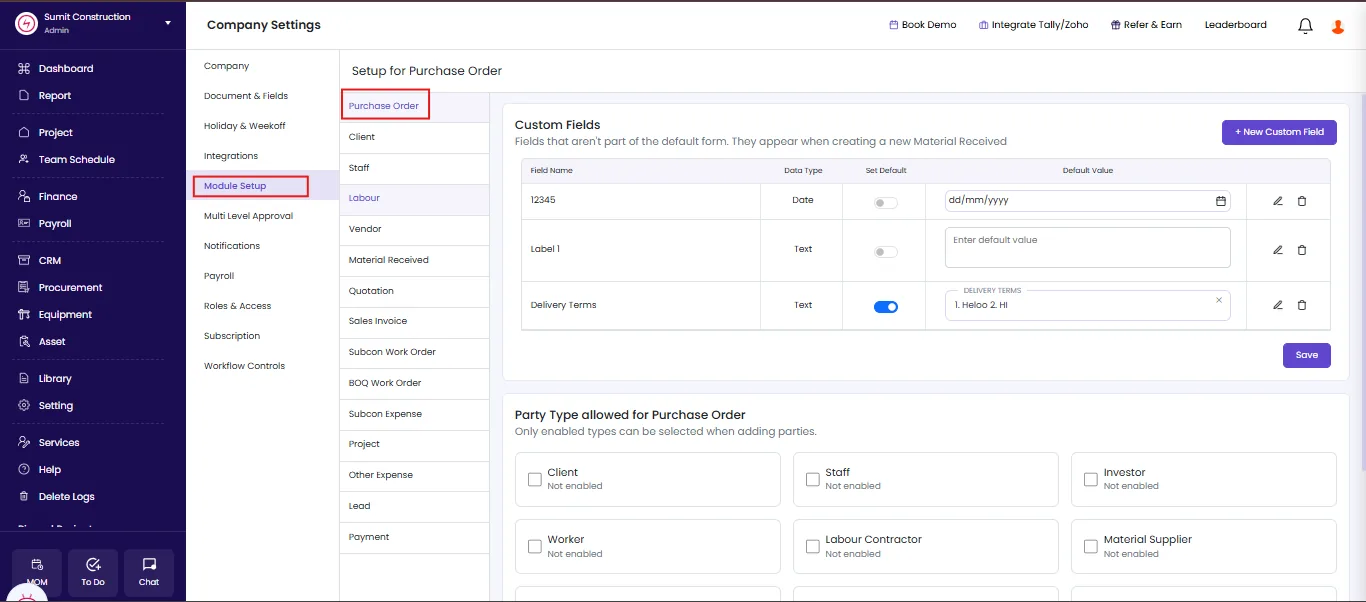
Task: Open the To Do shortcut button
Action: (x=93, y=572)
